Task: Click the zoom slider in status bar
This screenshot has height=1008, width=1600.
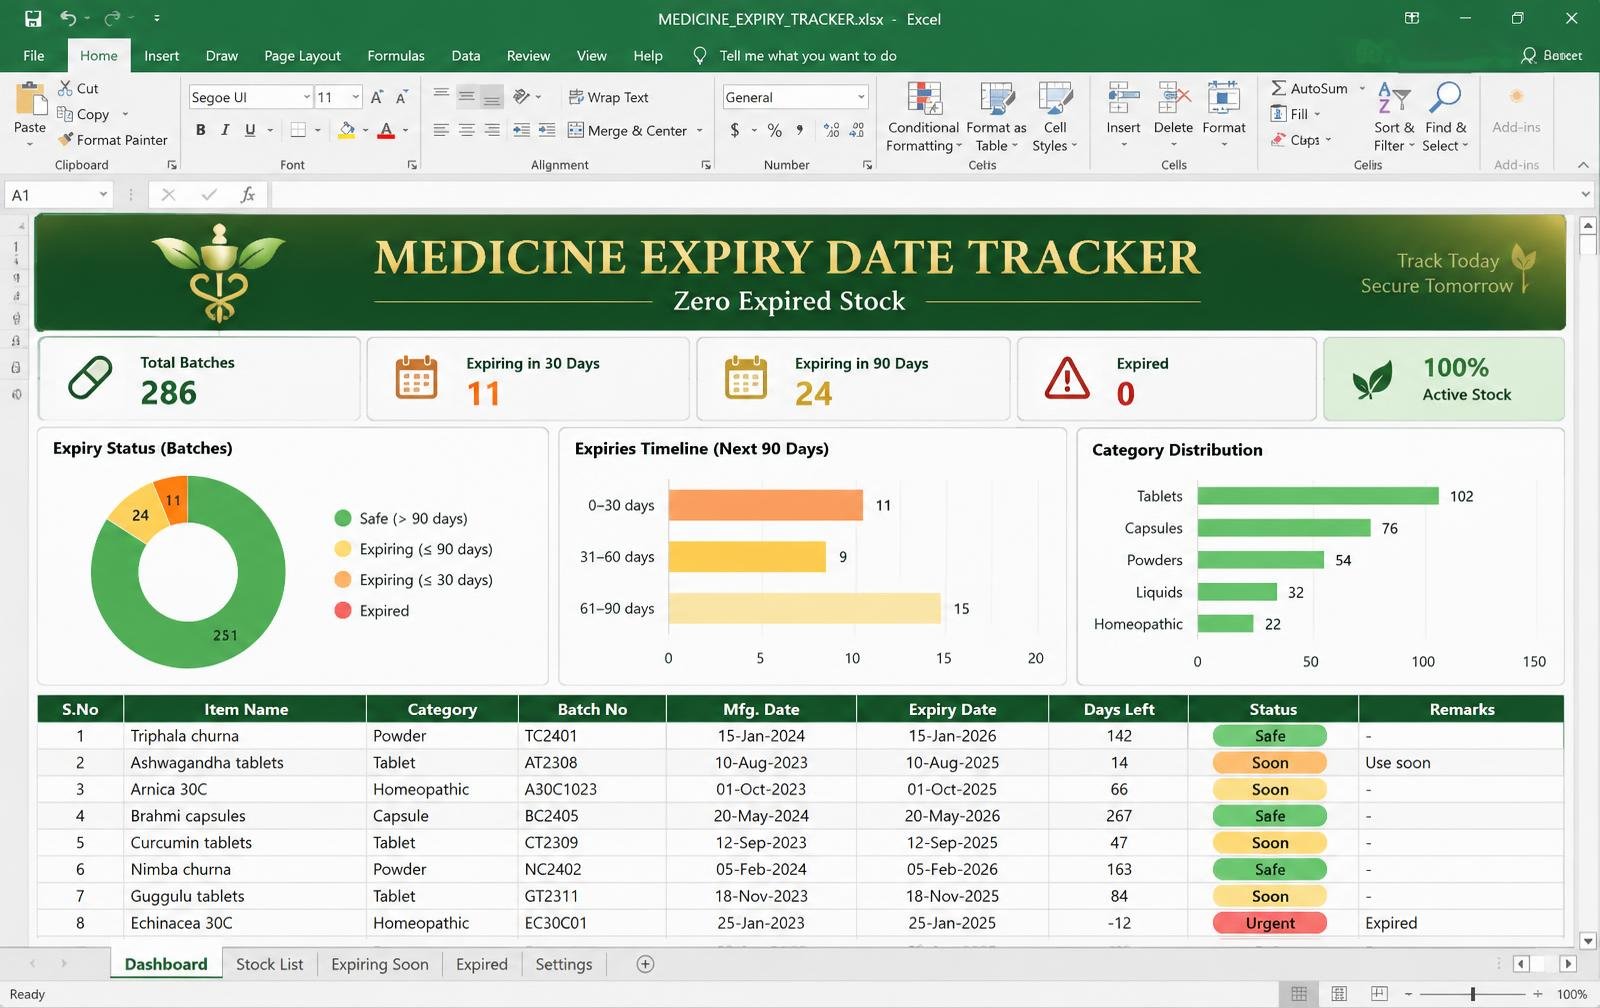Action: tap(1472, 994)
